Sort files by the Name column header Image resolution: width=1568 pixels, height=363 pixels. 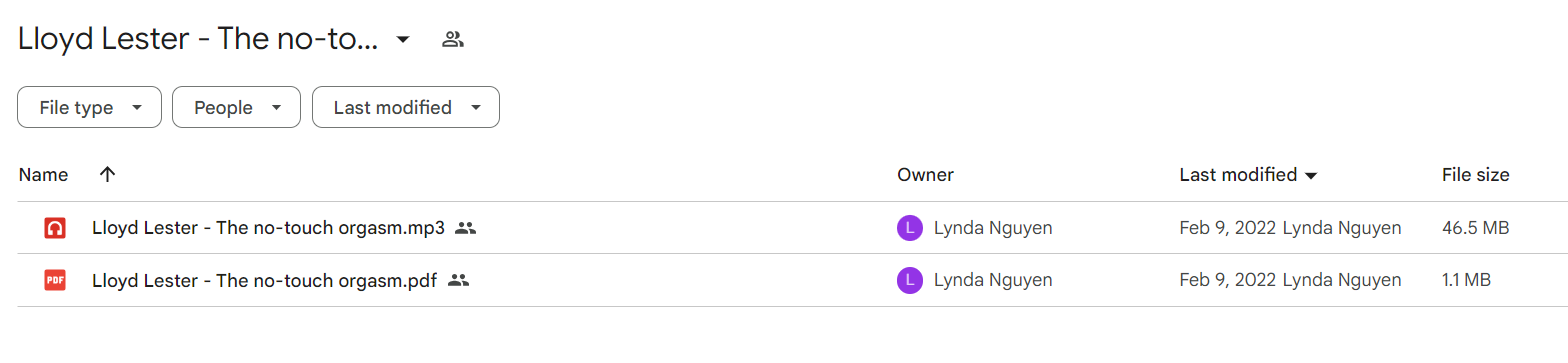[x=43, y=175]
